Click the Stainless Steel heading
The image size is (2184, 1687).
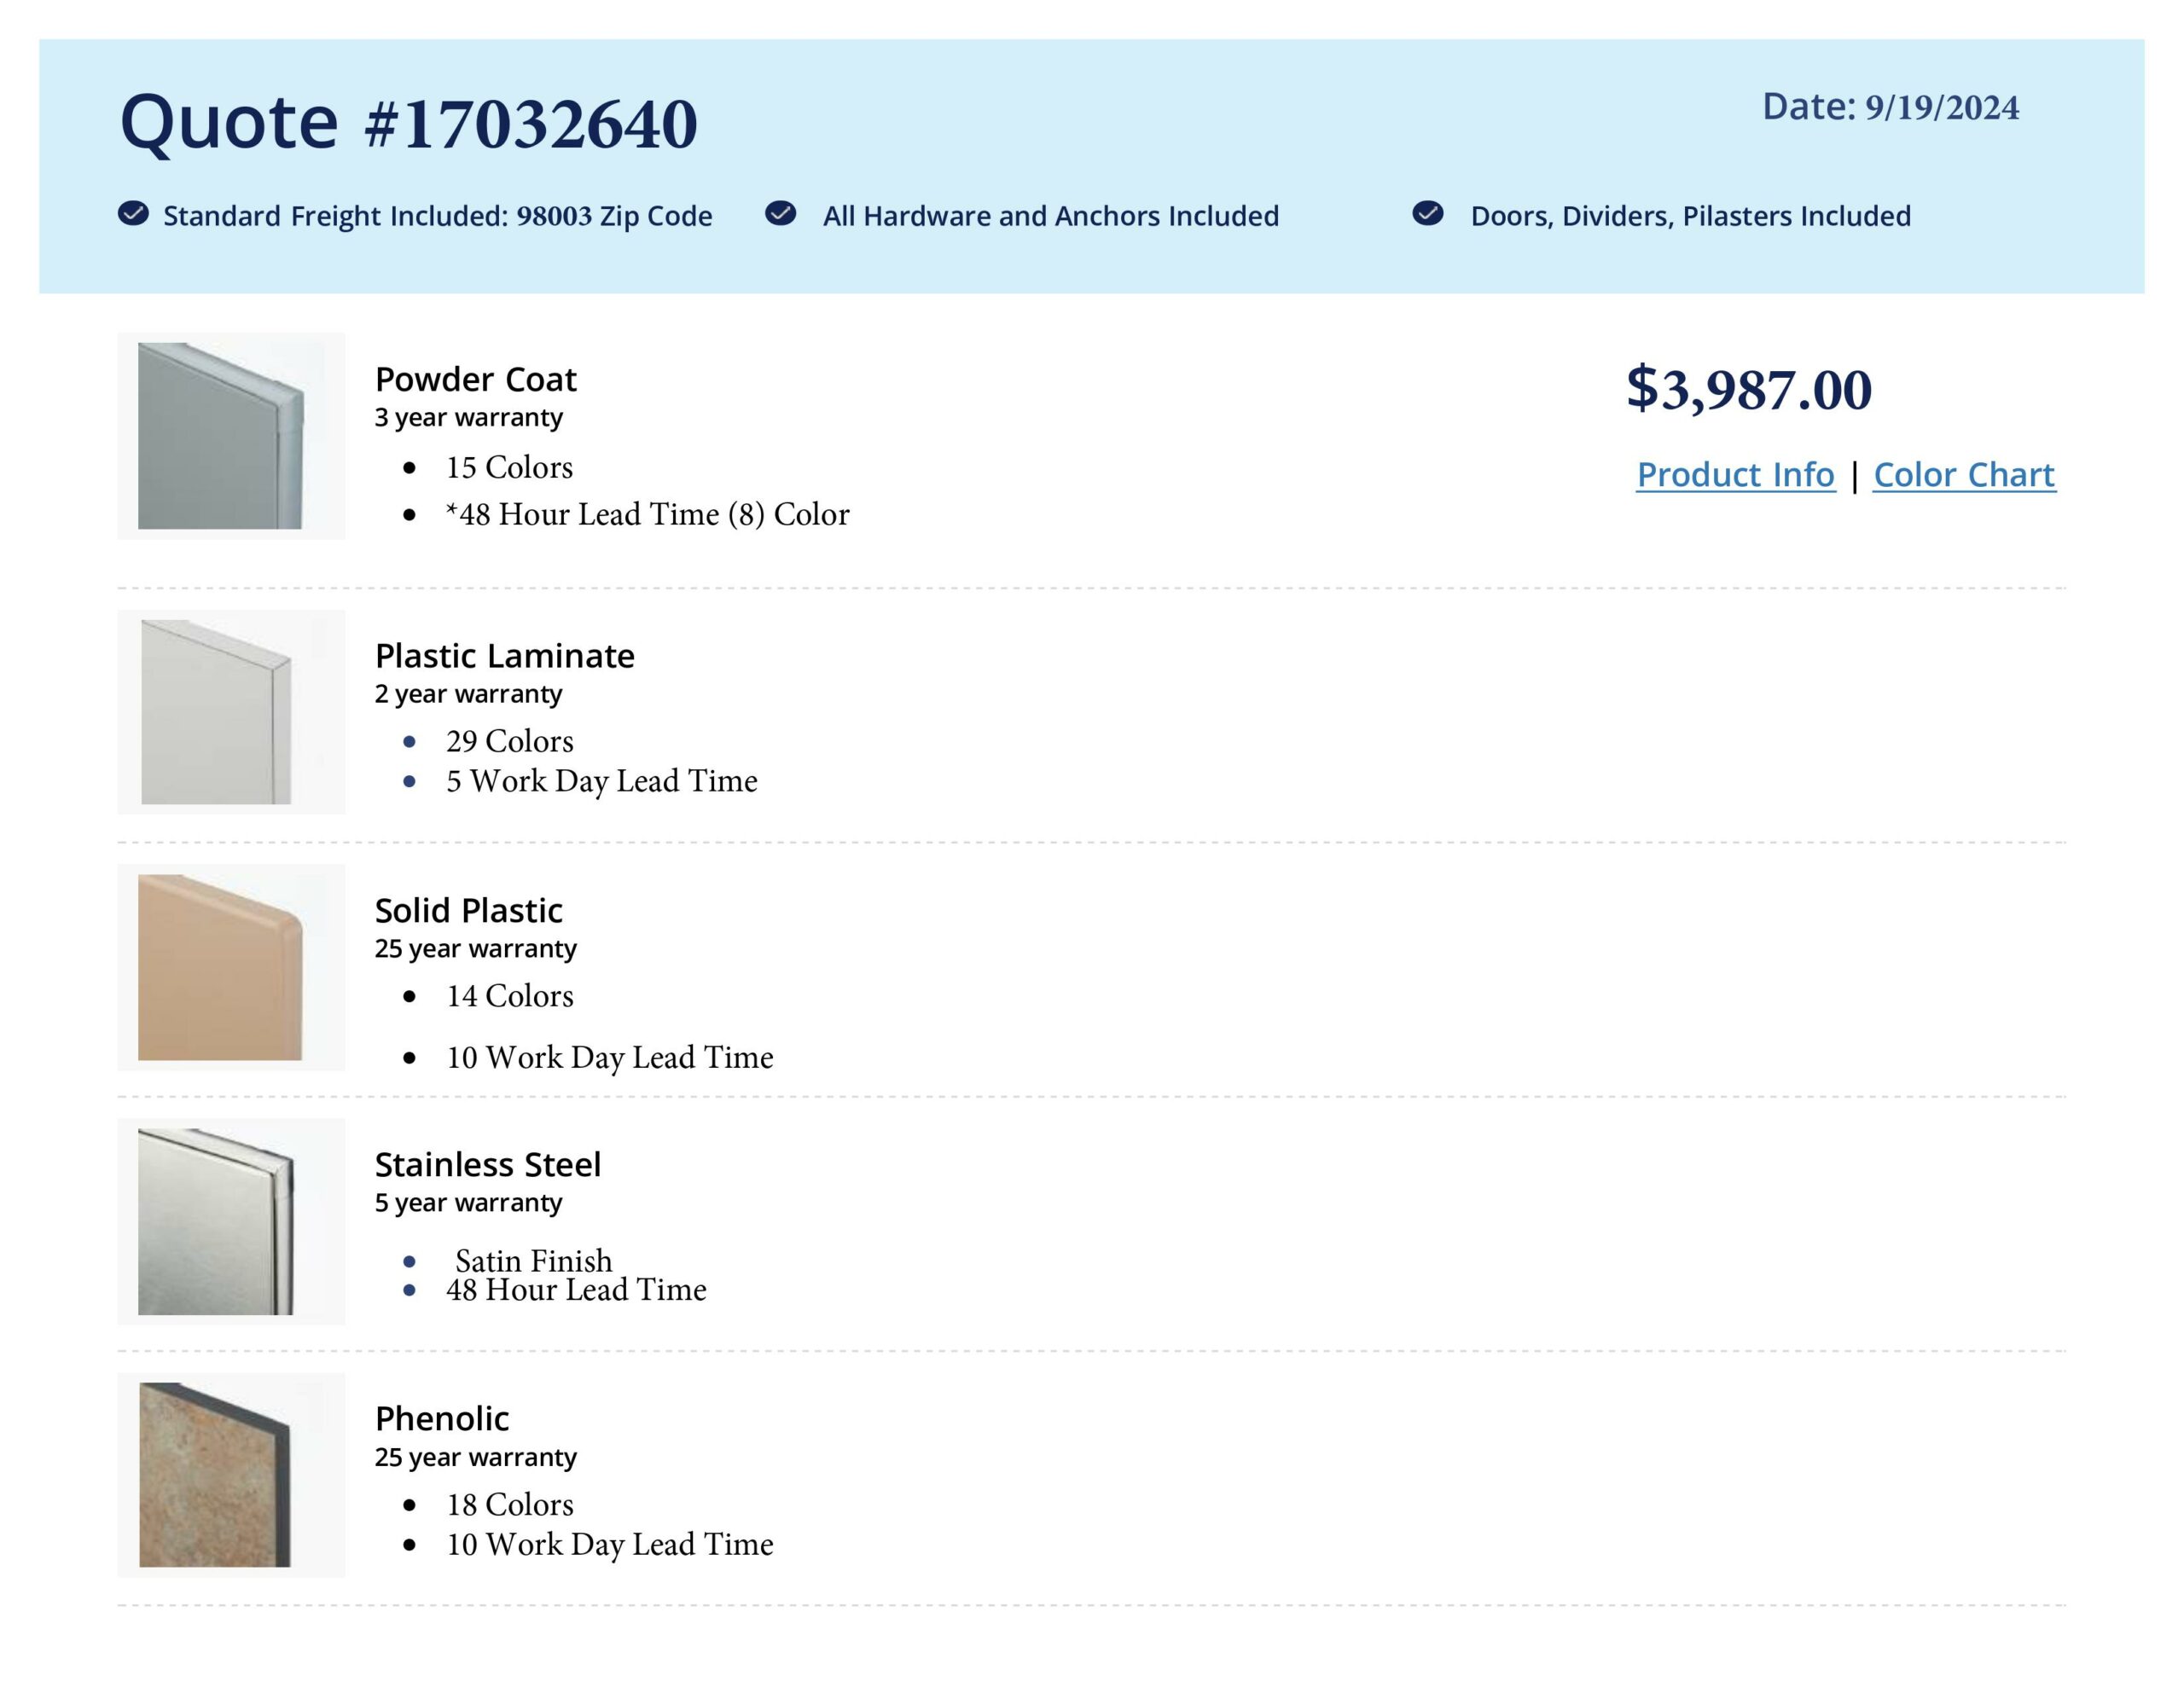[x=487, y=1165]
